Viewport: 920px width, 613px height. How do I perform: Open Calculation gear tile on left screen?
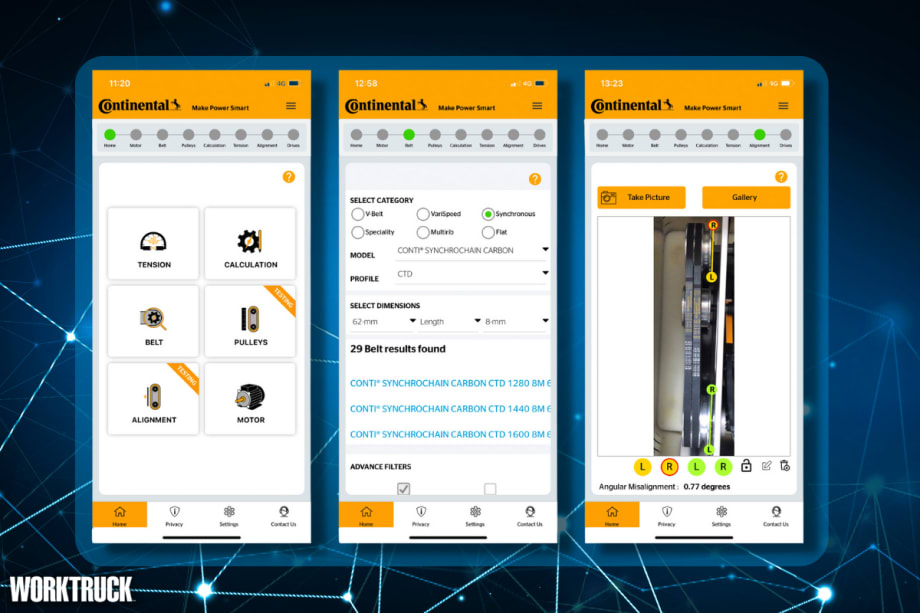click(251, 243)
